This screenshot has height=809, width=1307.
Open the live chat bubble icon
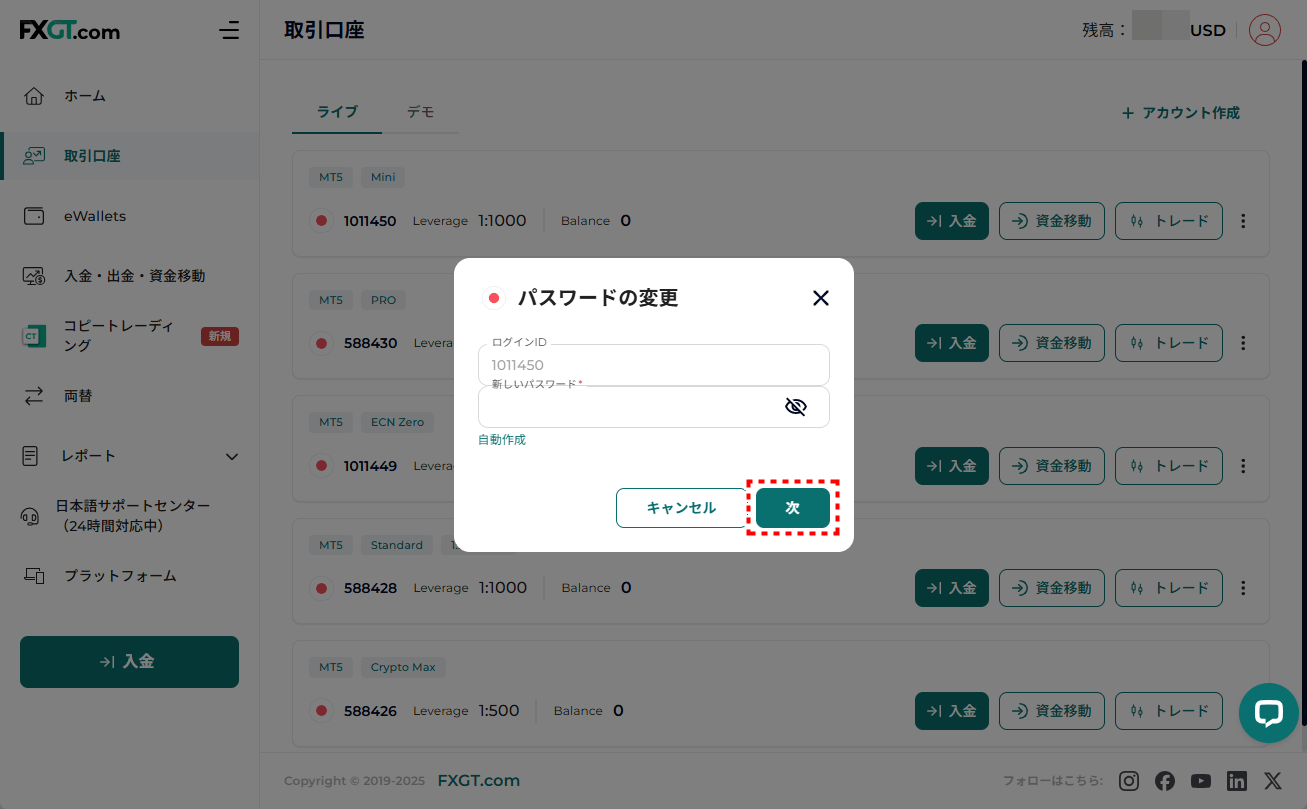coord(1268,713)
